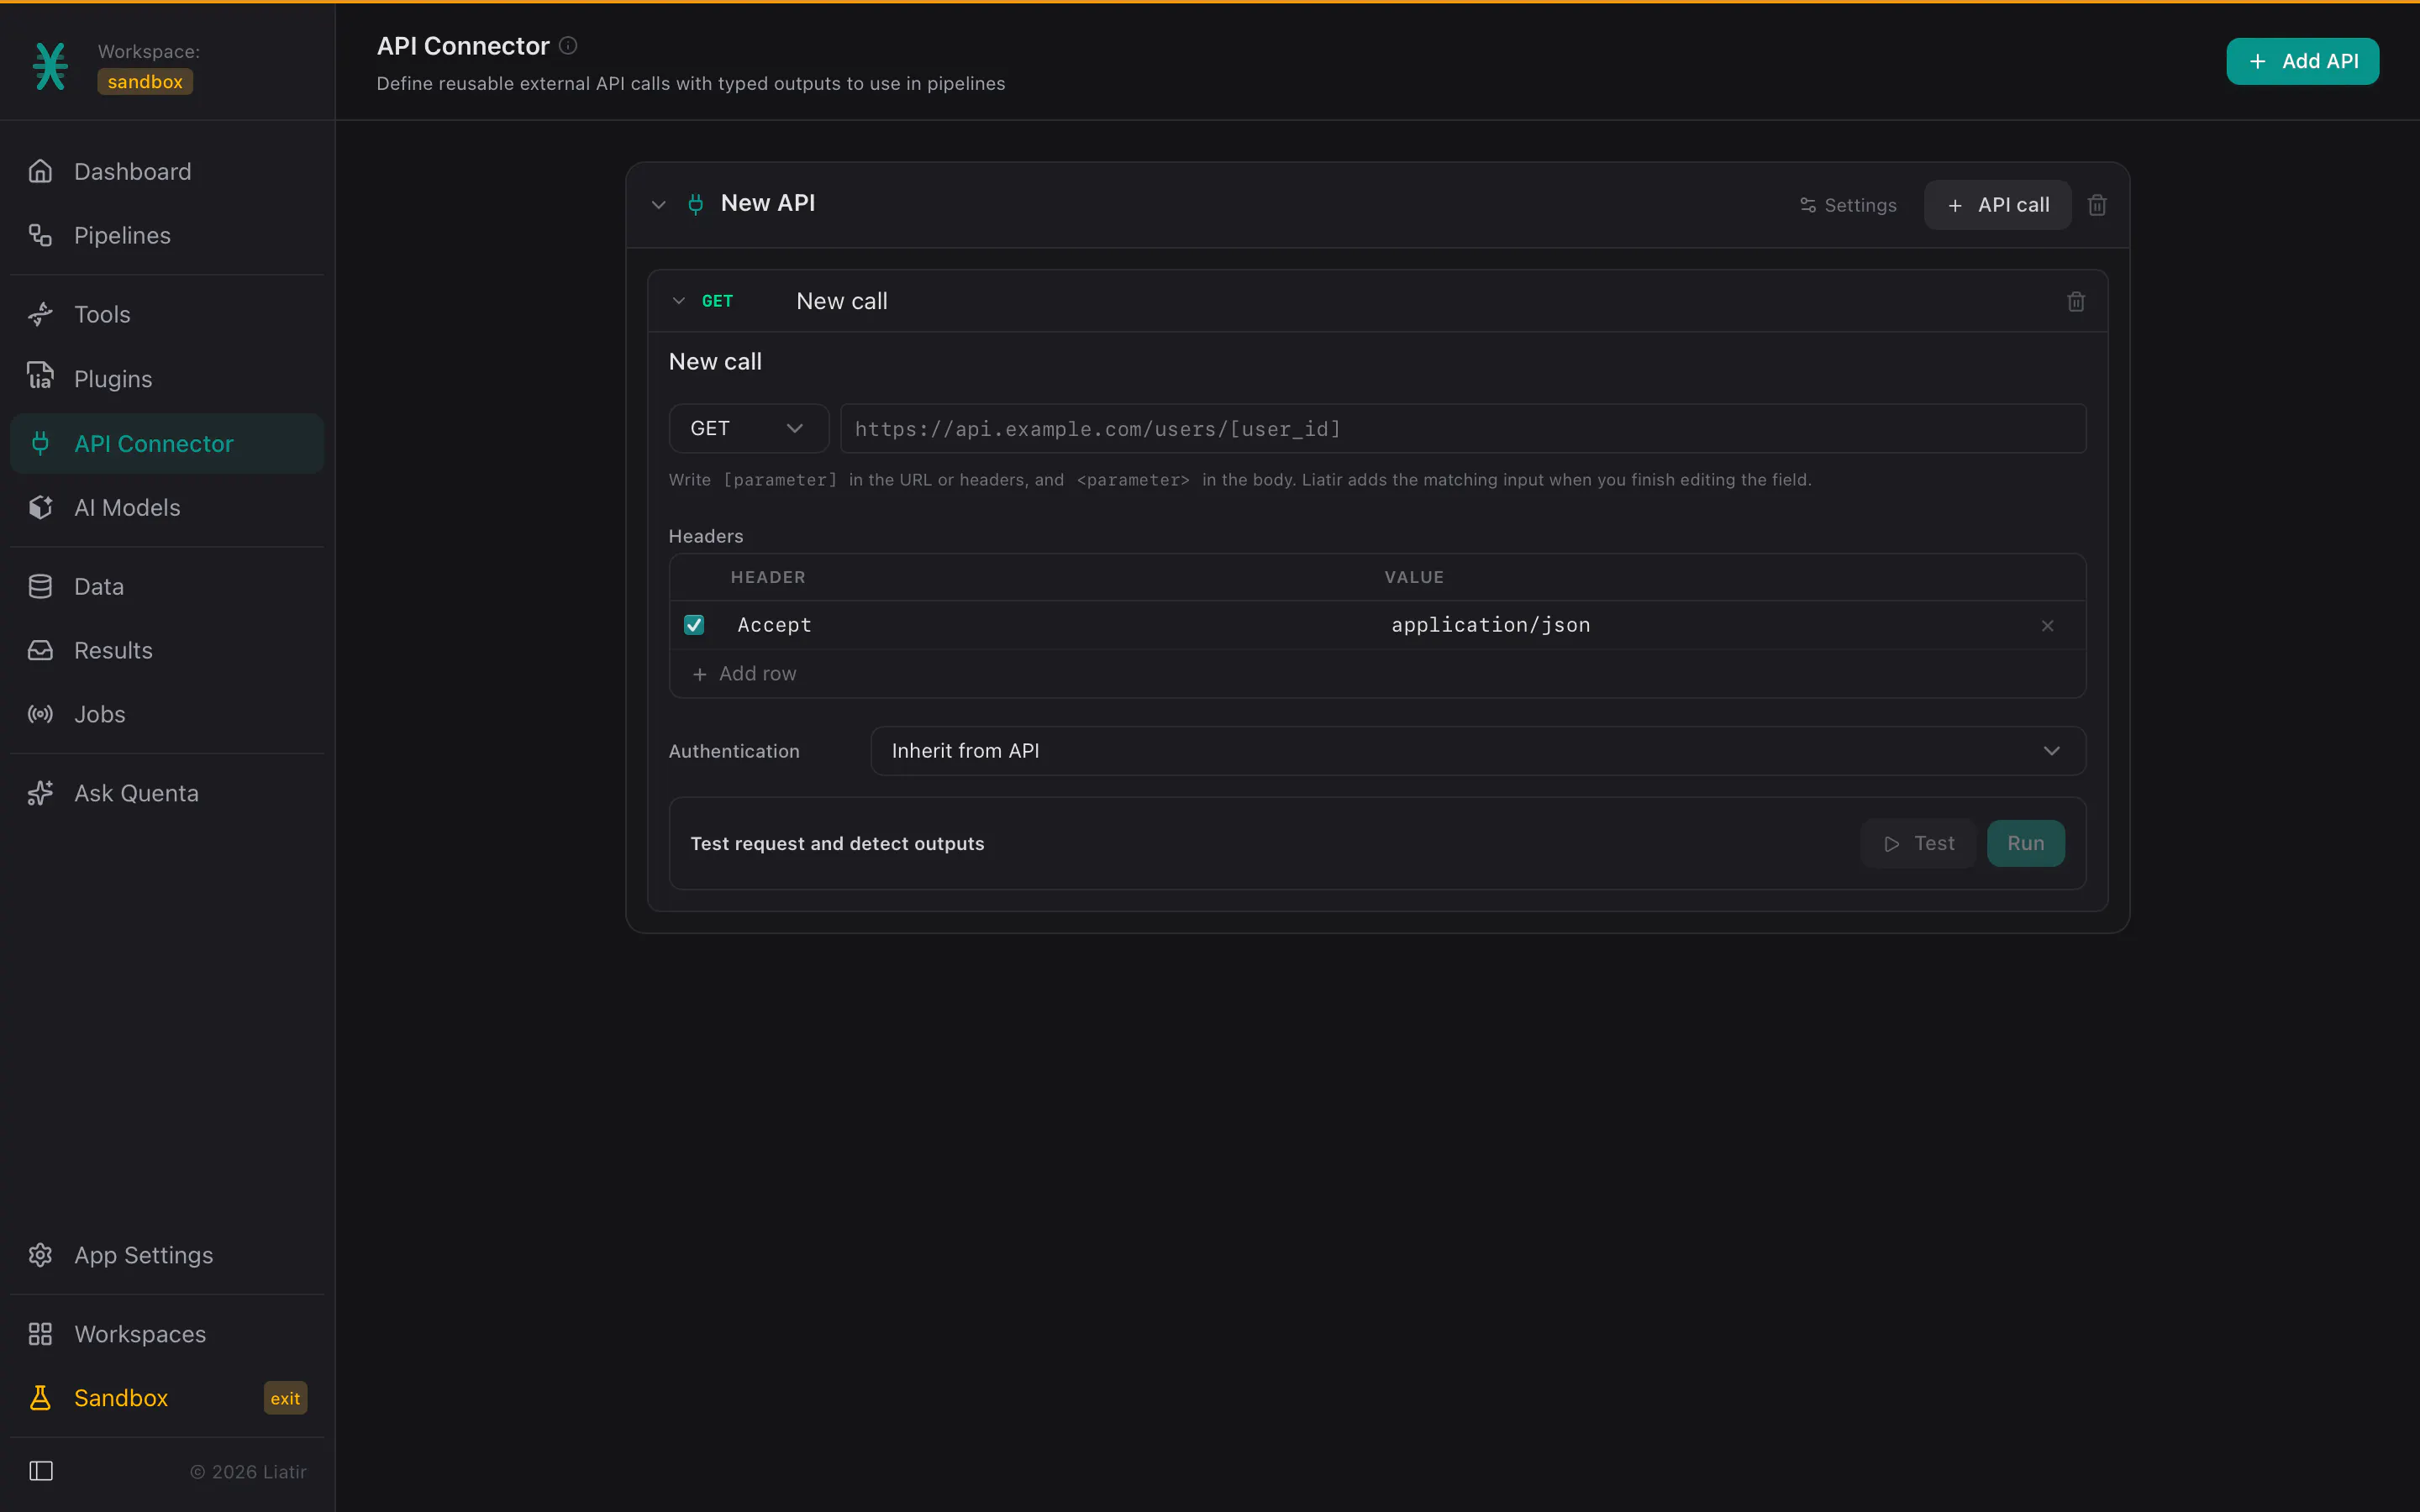The width and height of the screenshot is (2420, 1512).
Task: Add a new API call
Action: click(x=1997, y=205)
